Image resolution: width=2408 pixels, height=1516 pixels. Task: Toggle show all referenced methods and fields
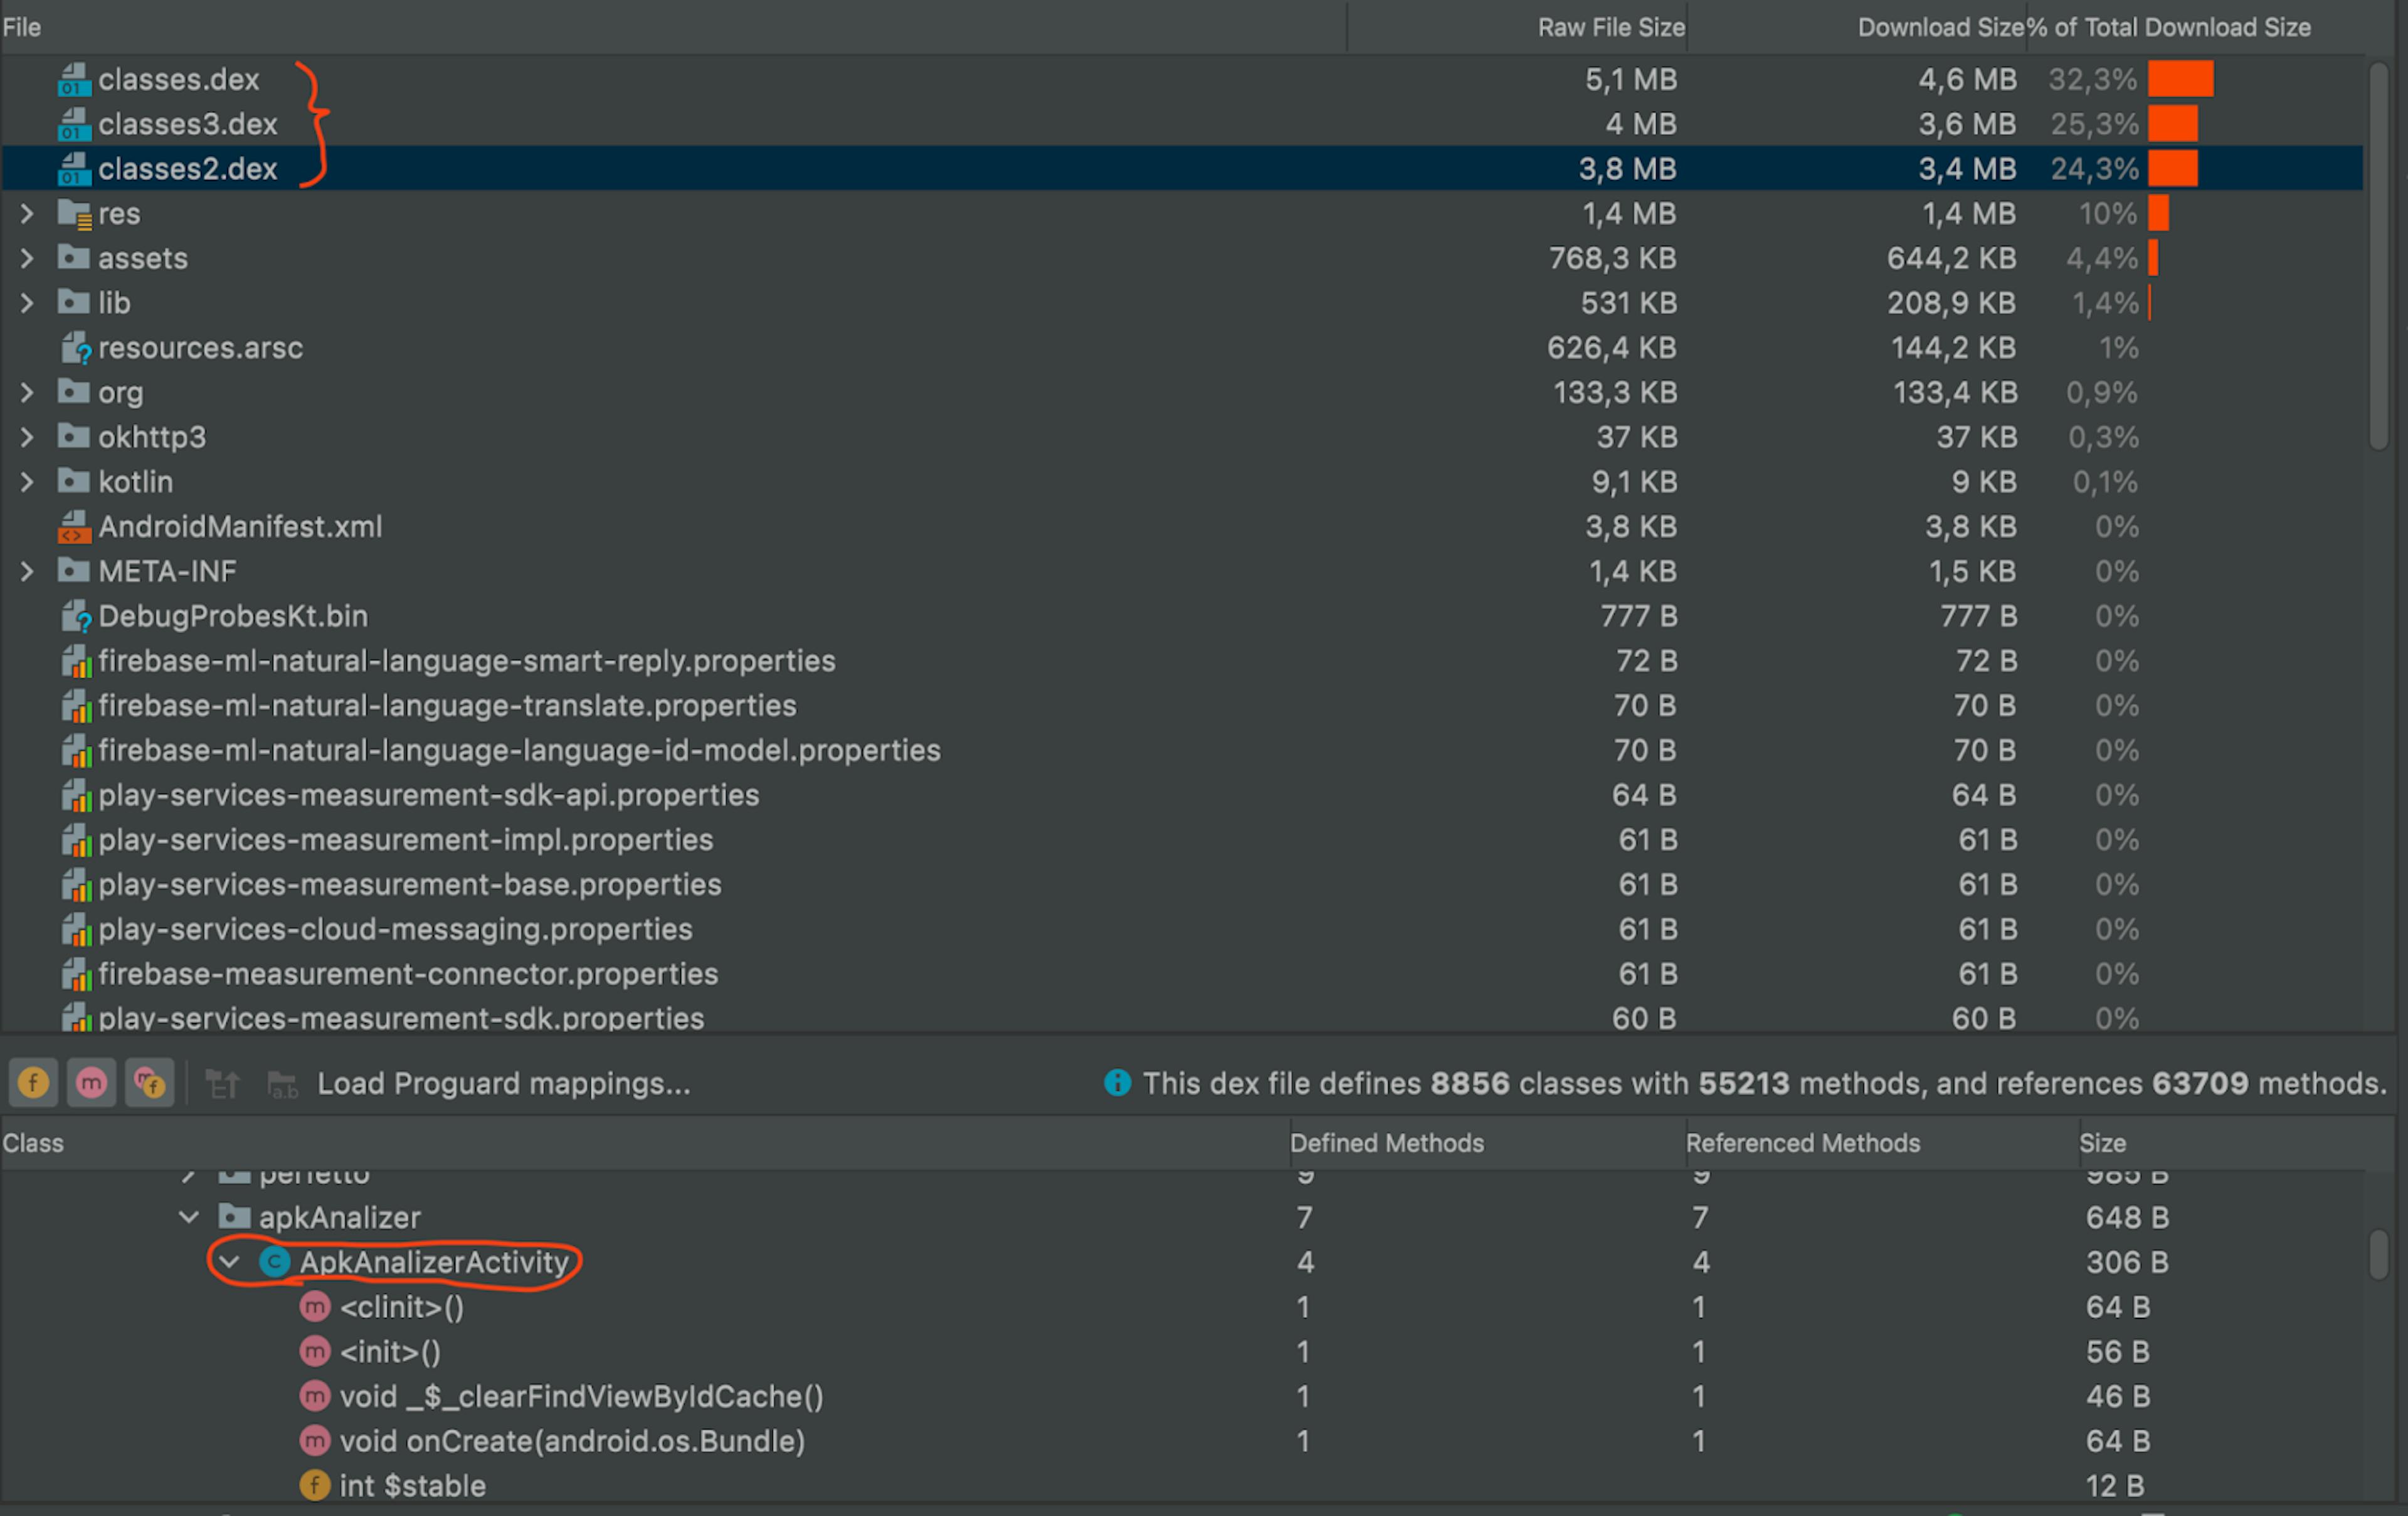(x=149, y=1083)
